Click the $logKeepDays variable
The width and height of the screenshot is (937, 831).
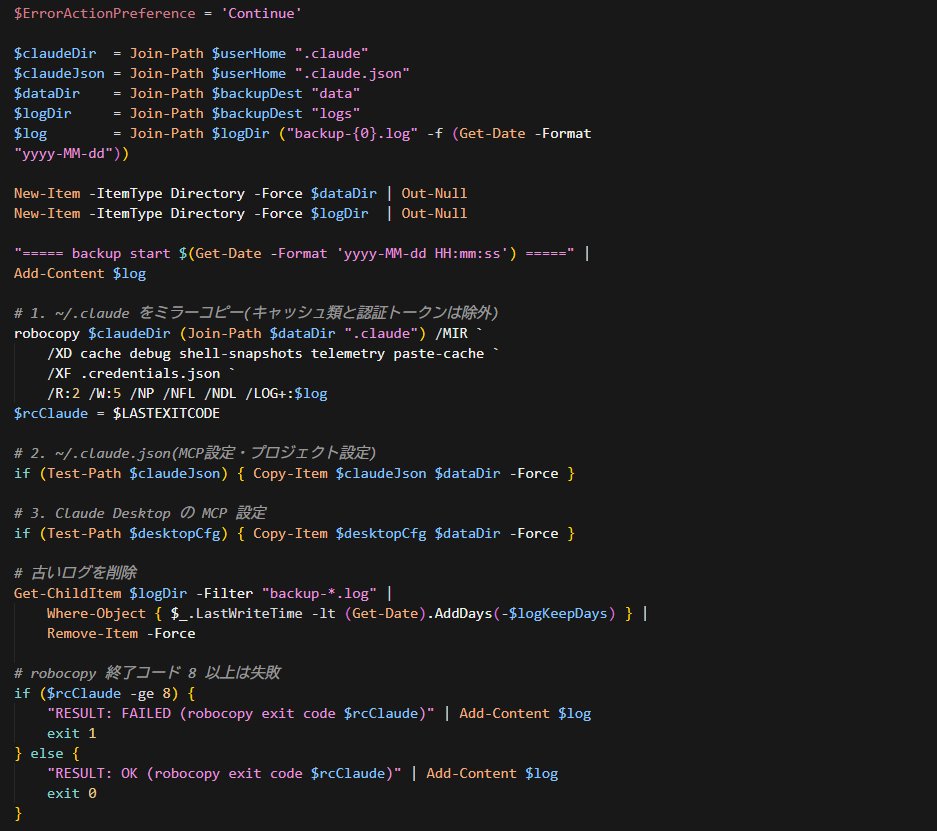tap(557, 614)
